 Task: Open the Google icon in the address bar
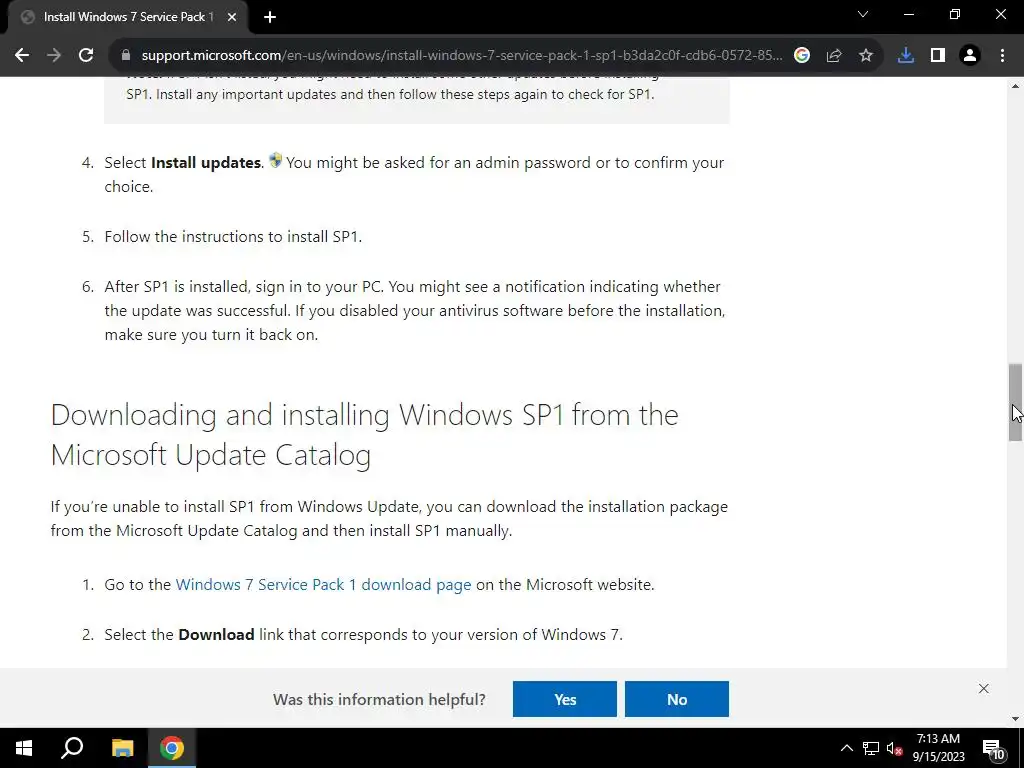pos(801,56)
